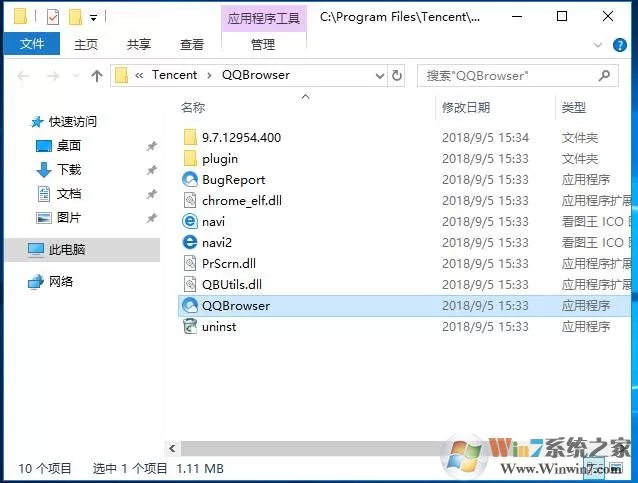Screen dimensions: 638x483
Task: Click the file name 9.7.12954.400
Action: [x=241, y=138]
